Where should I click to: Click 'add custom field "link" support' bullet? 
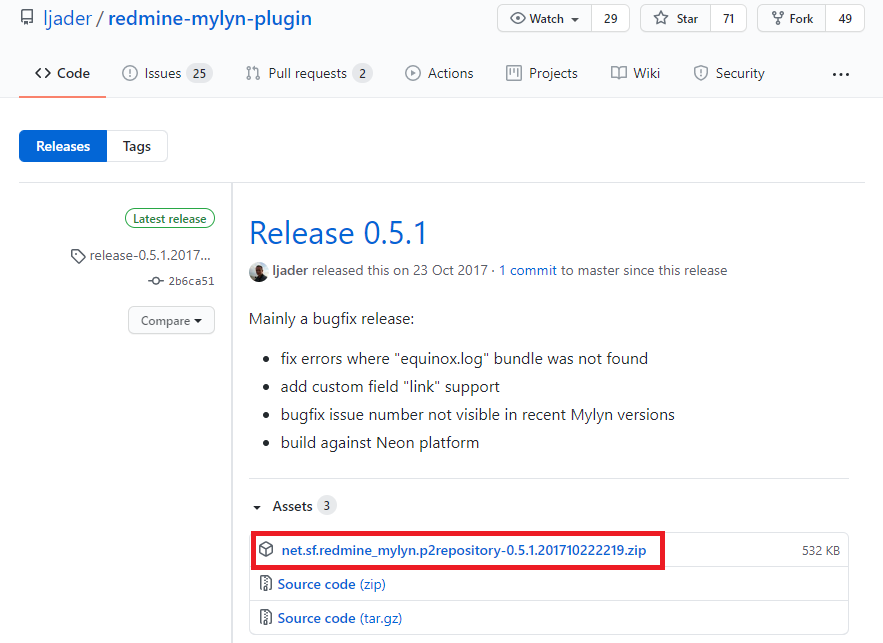click(390, 387)
